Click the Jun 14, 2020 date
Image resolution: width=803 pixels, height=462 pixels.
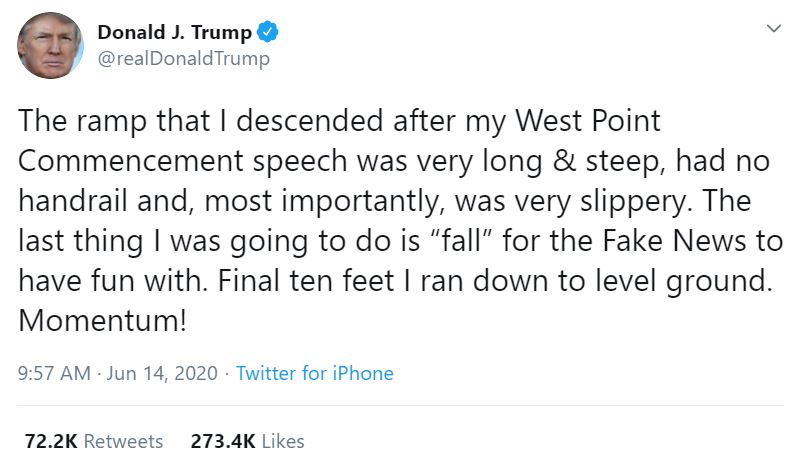162,373
